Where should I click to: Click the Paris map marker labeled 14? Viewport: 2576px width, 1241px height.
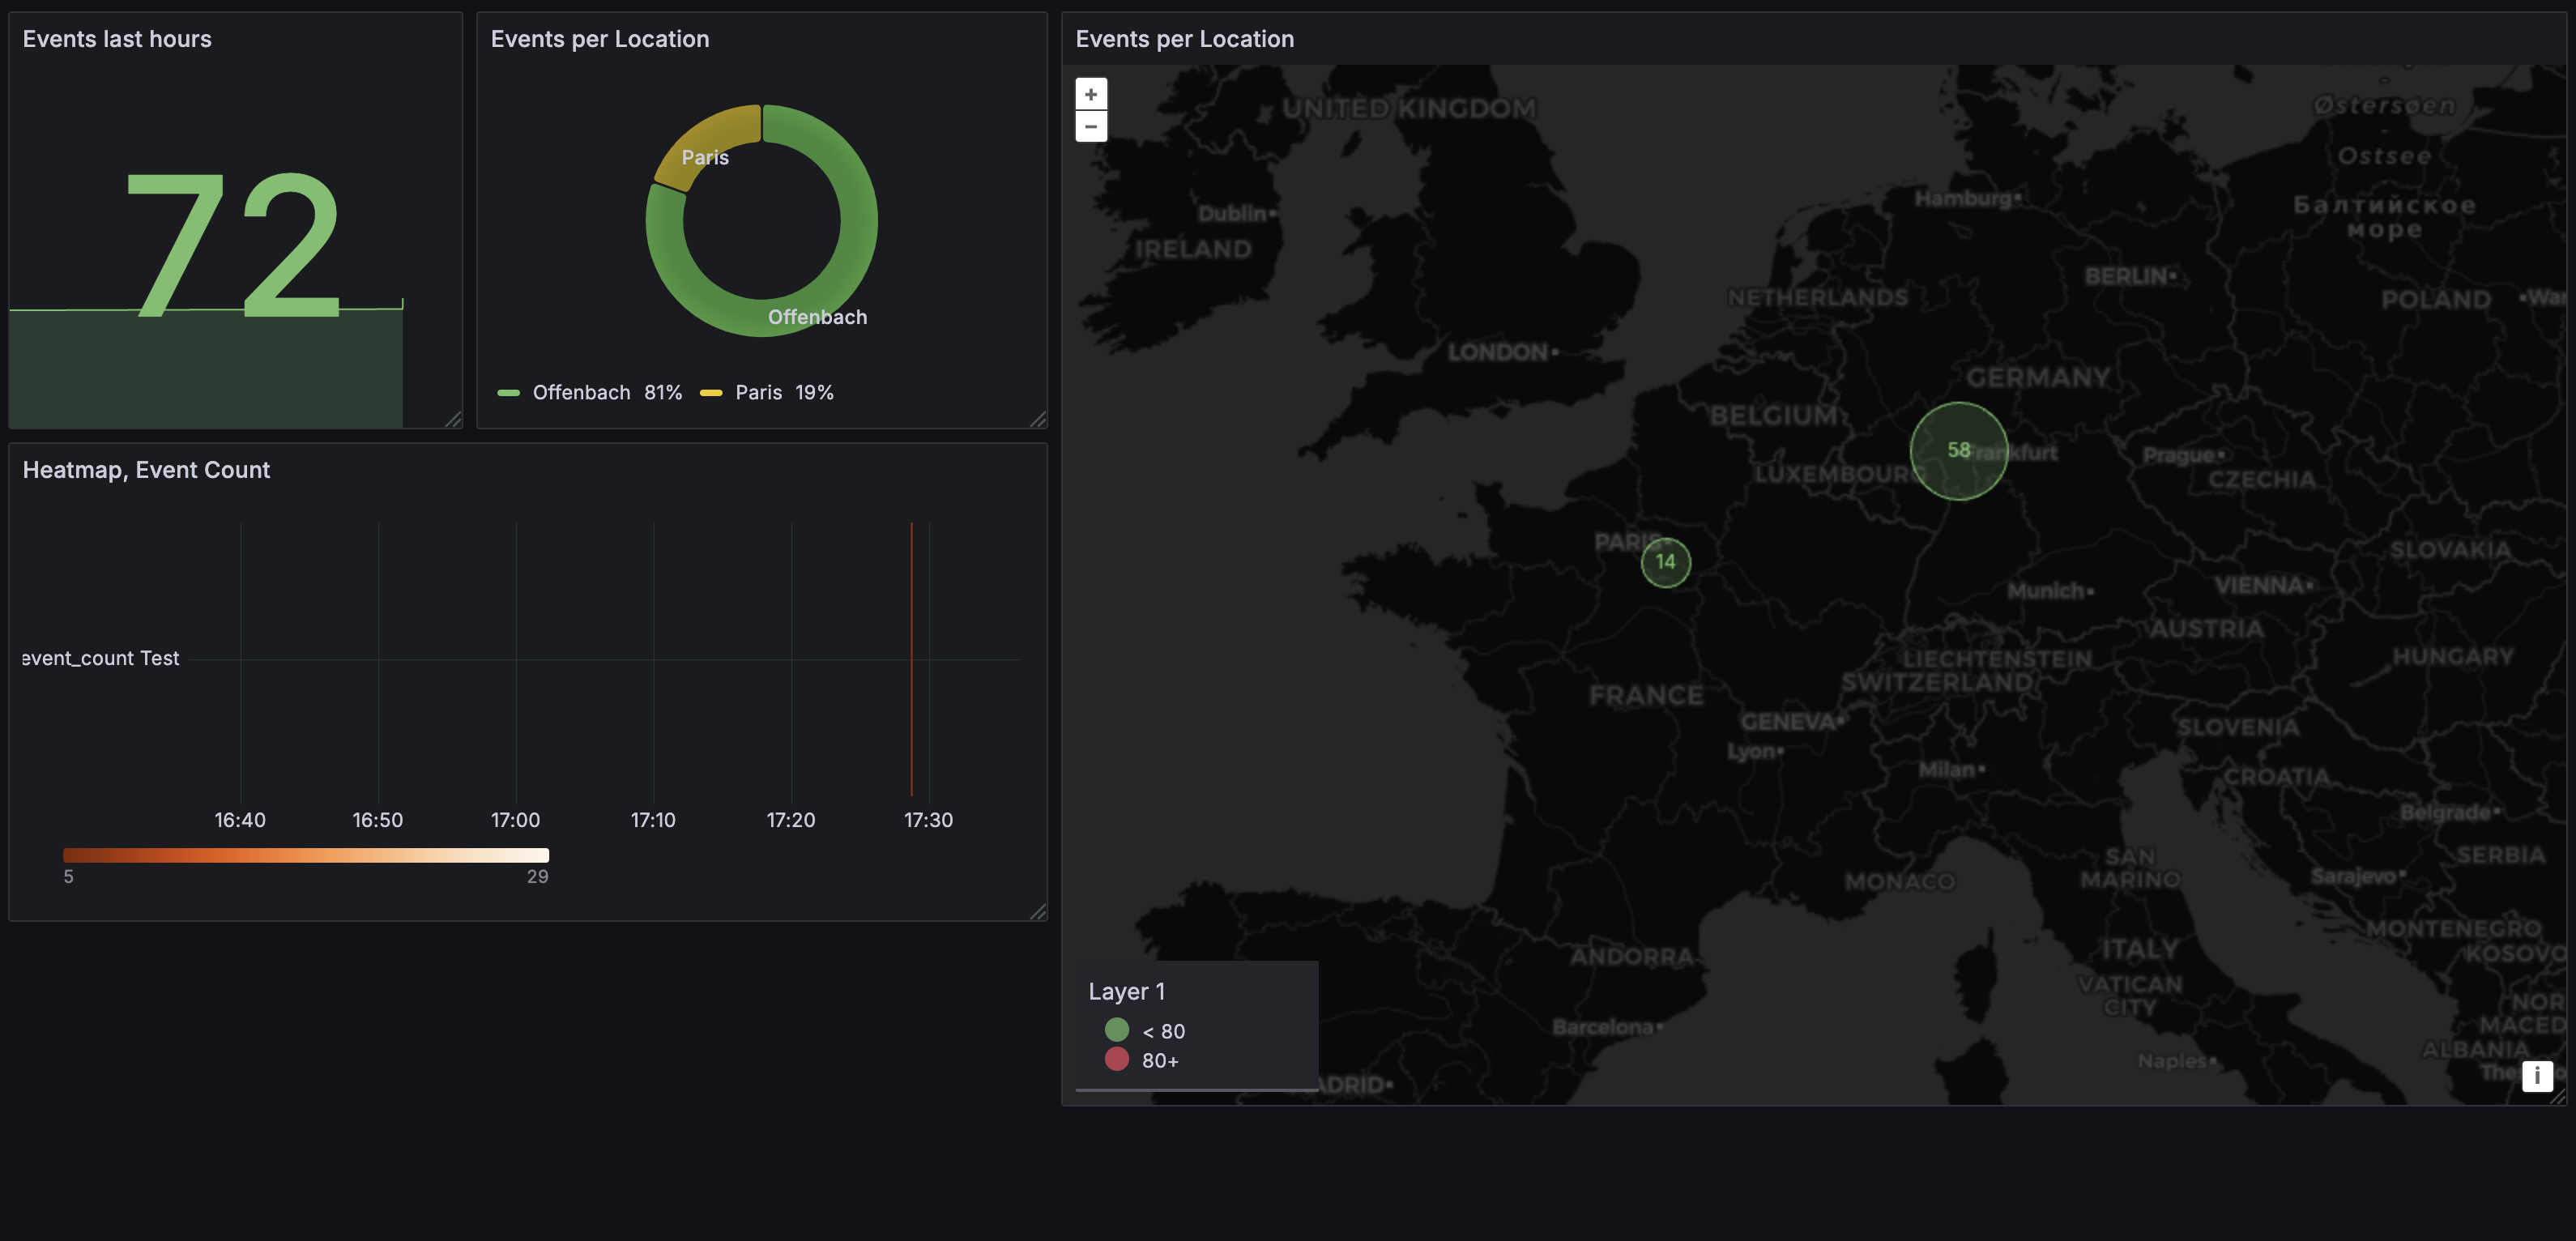(1665, 562)
